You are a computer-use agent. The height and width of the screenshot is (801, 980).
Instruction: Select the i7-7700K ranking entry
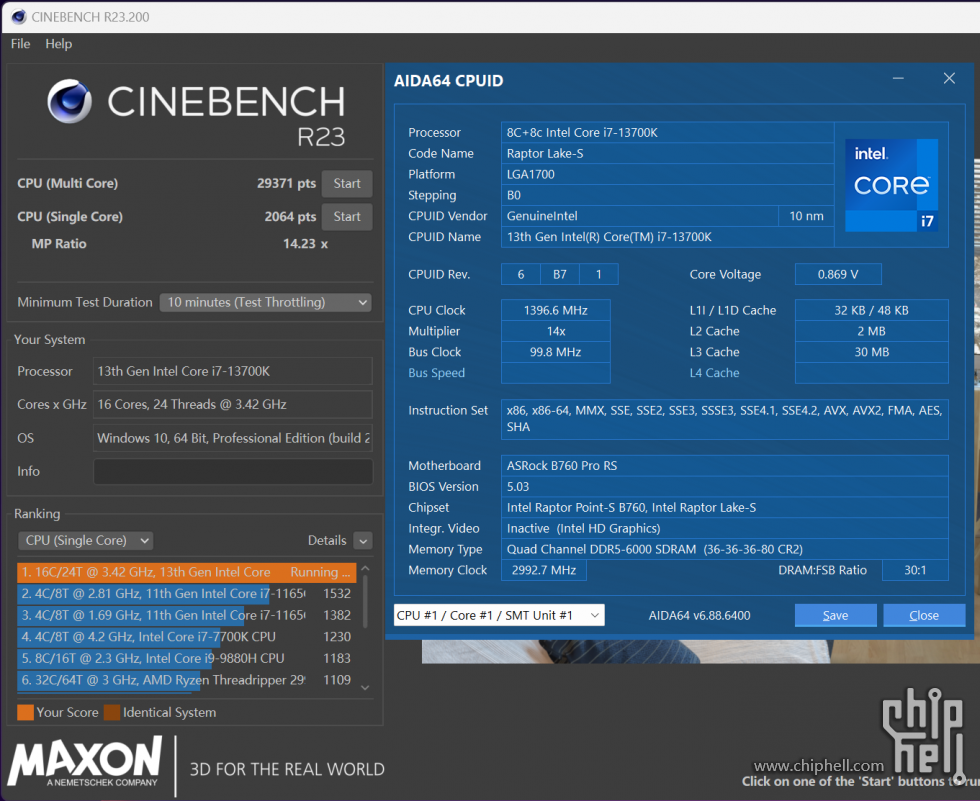point(187,637)
